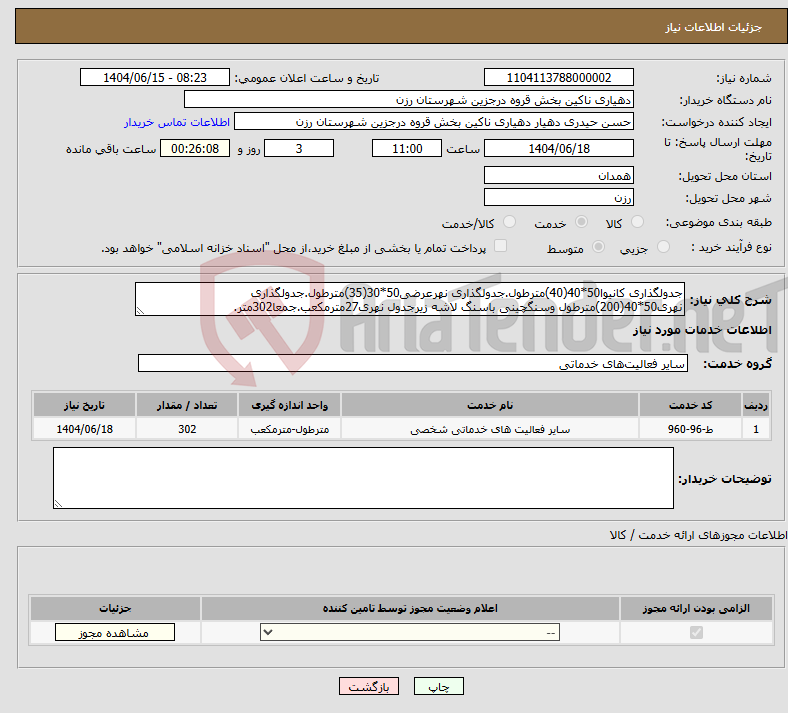Click the table date cell 1404/06/18
The height and width of the screenshot is (713, 788).
click(x=84, y=429)
